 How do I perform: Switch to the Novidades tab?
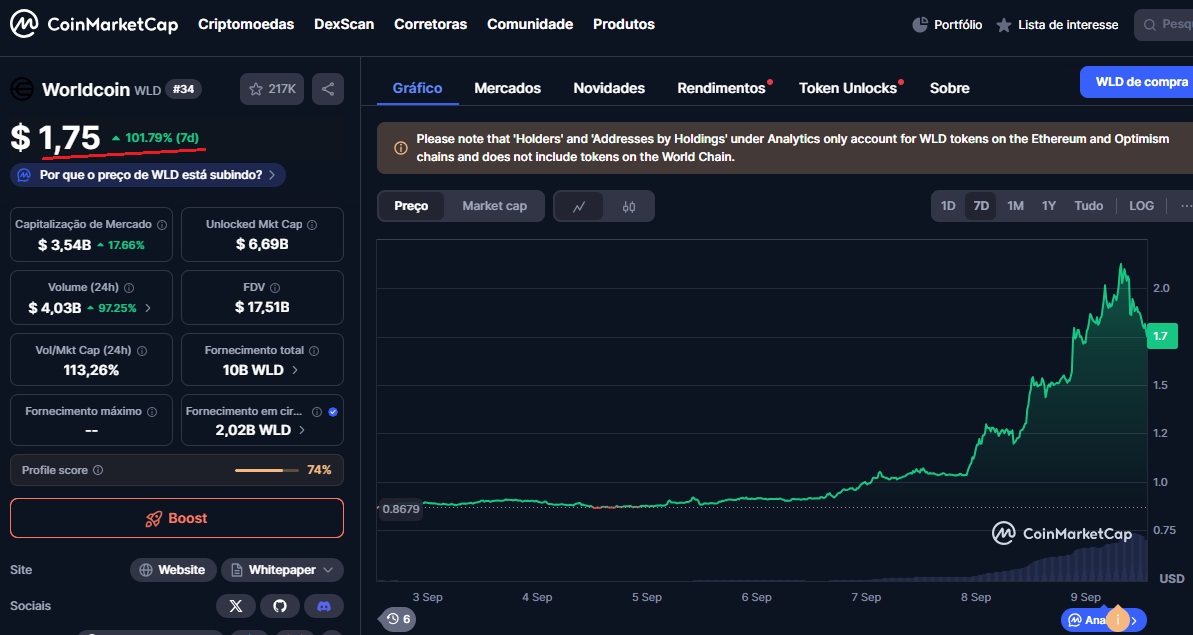[609, 88]
